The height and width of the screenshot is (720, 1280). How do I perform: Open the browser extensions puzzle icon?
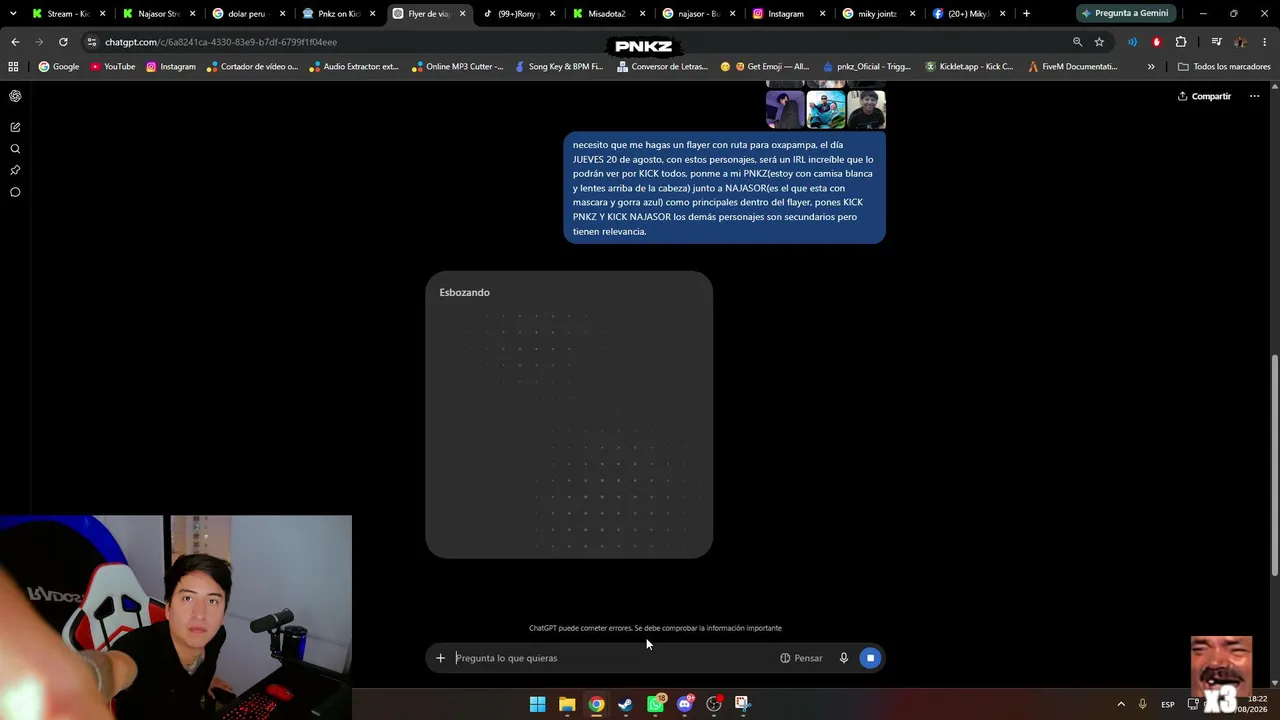coord(1181,42)
